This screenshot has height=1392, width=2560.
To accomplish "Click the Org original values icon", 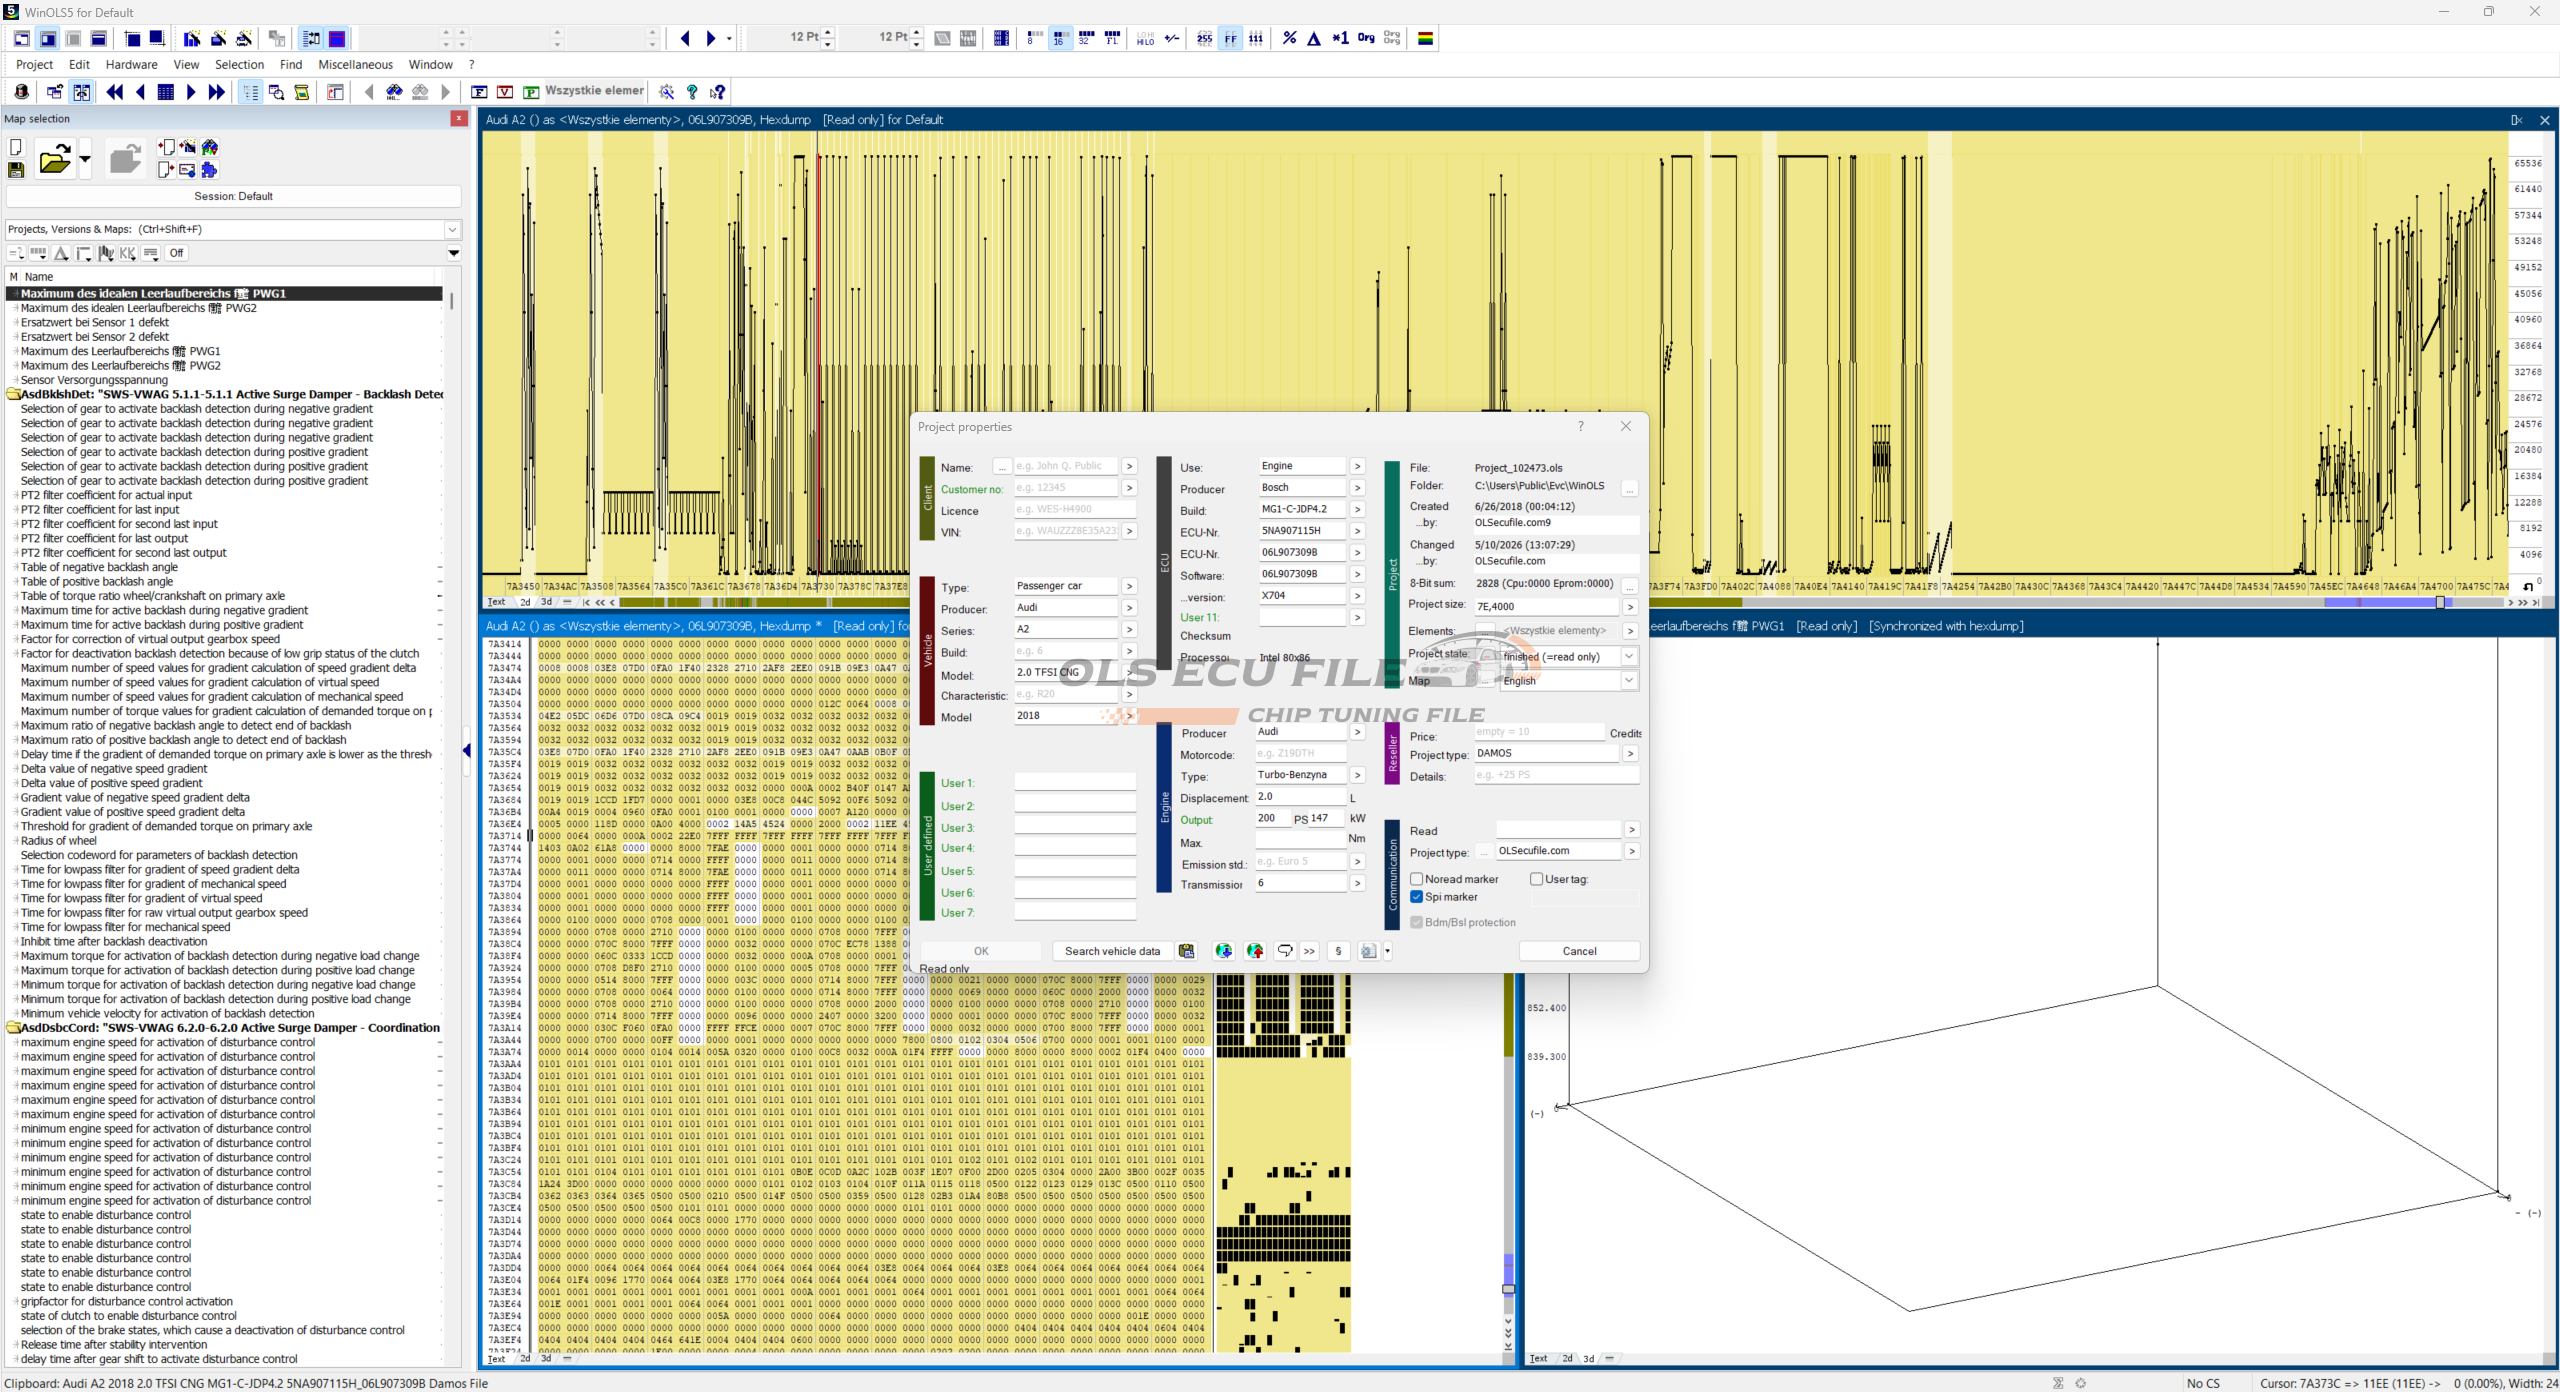I will tap(1366, 38).
